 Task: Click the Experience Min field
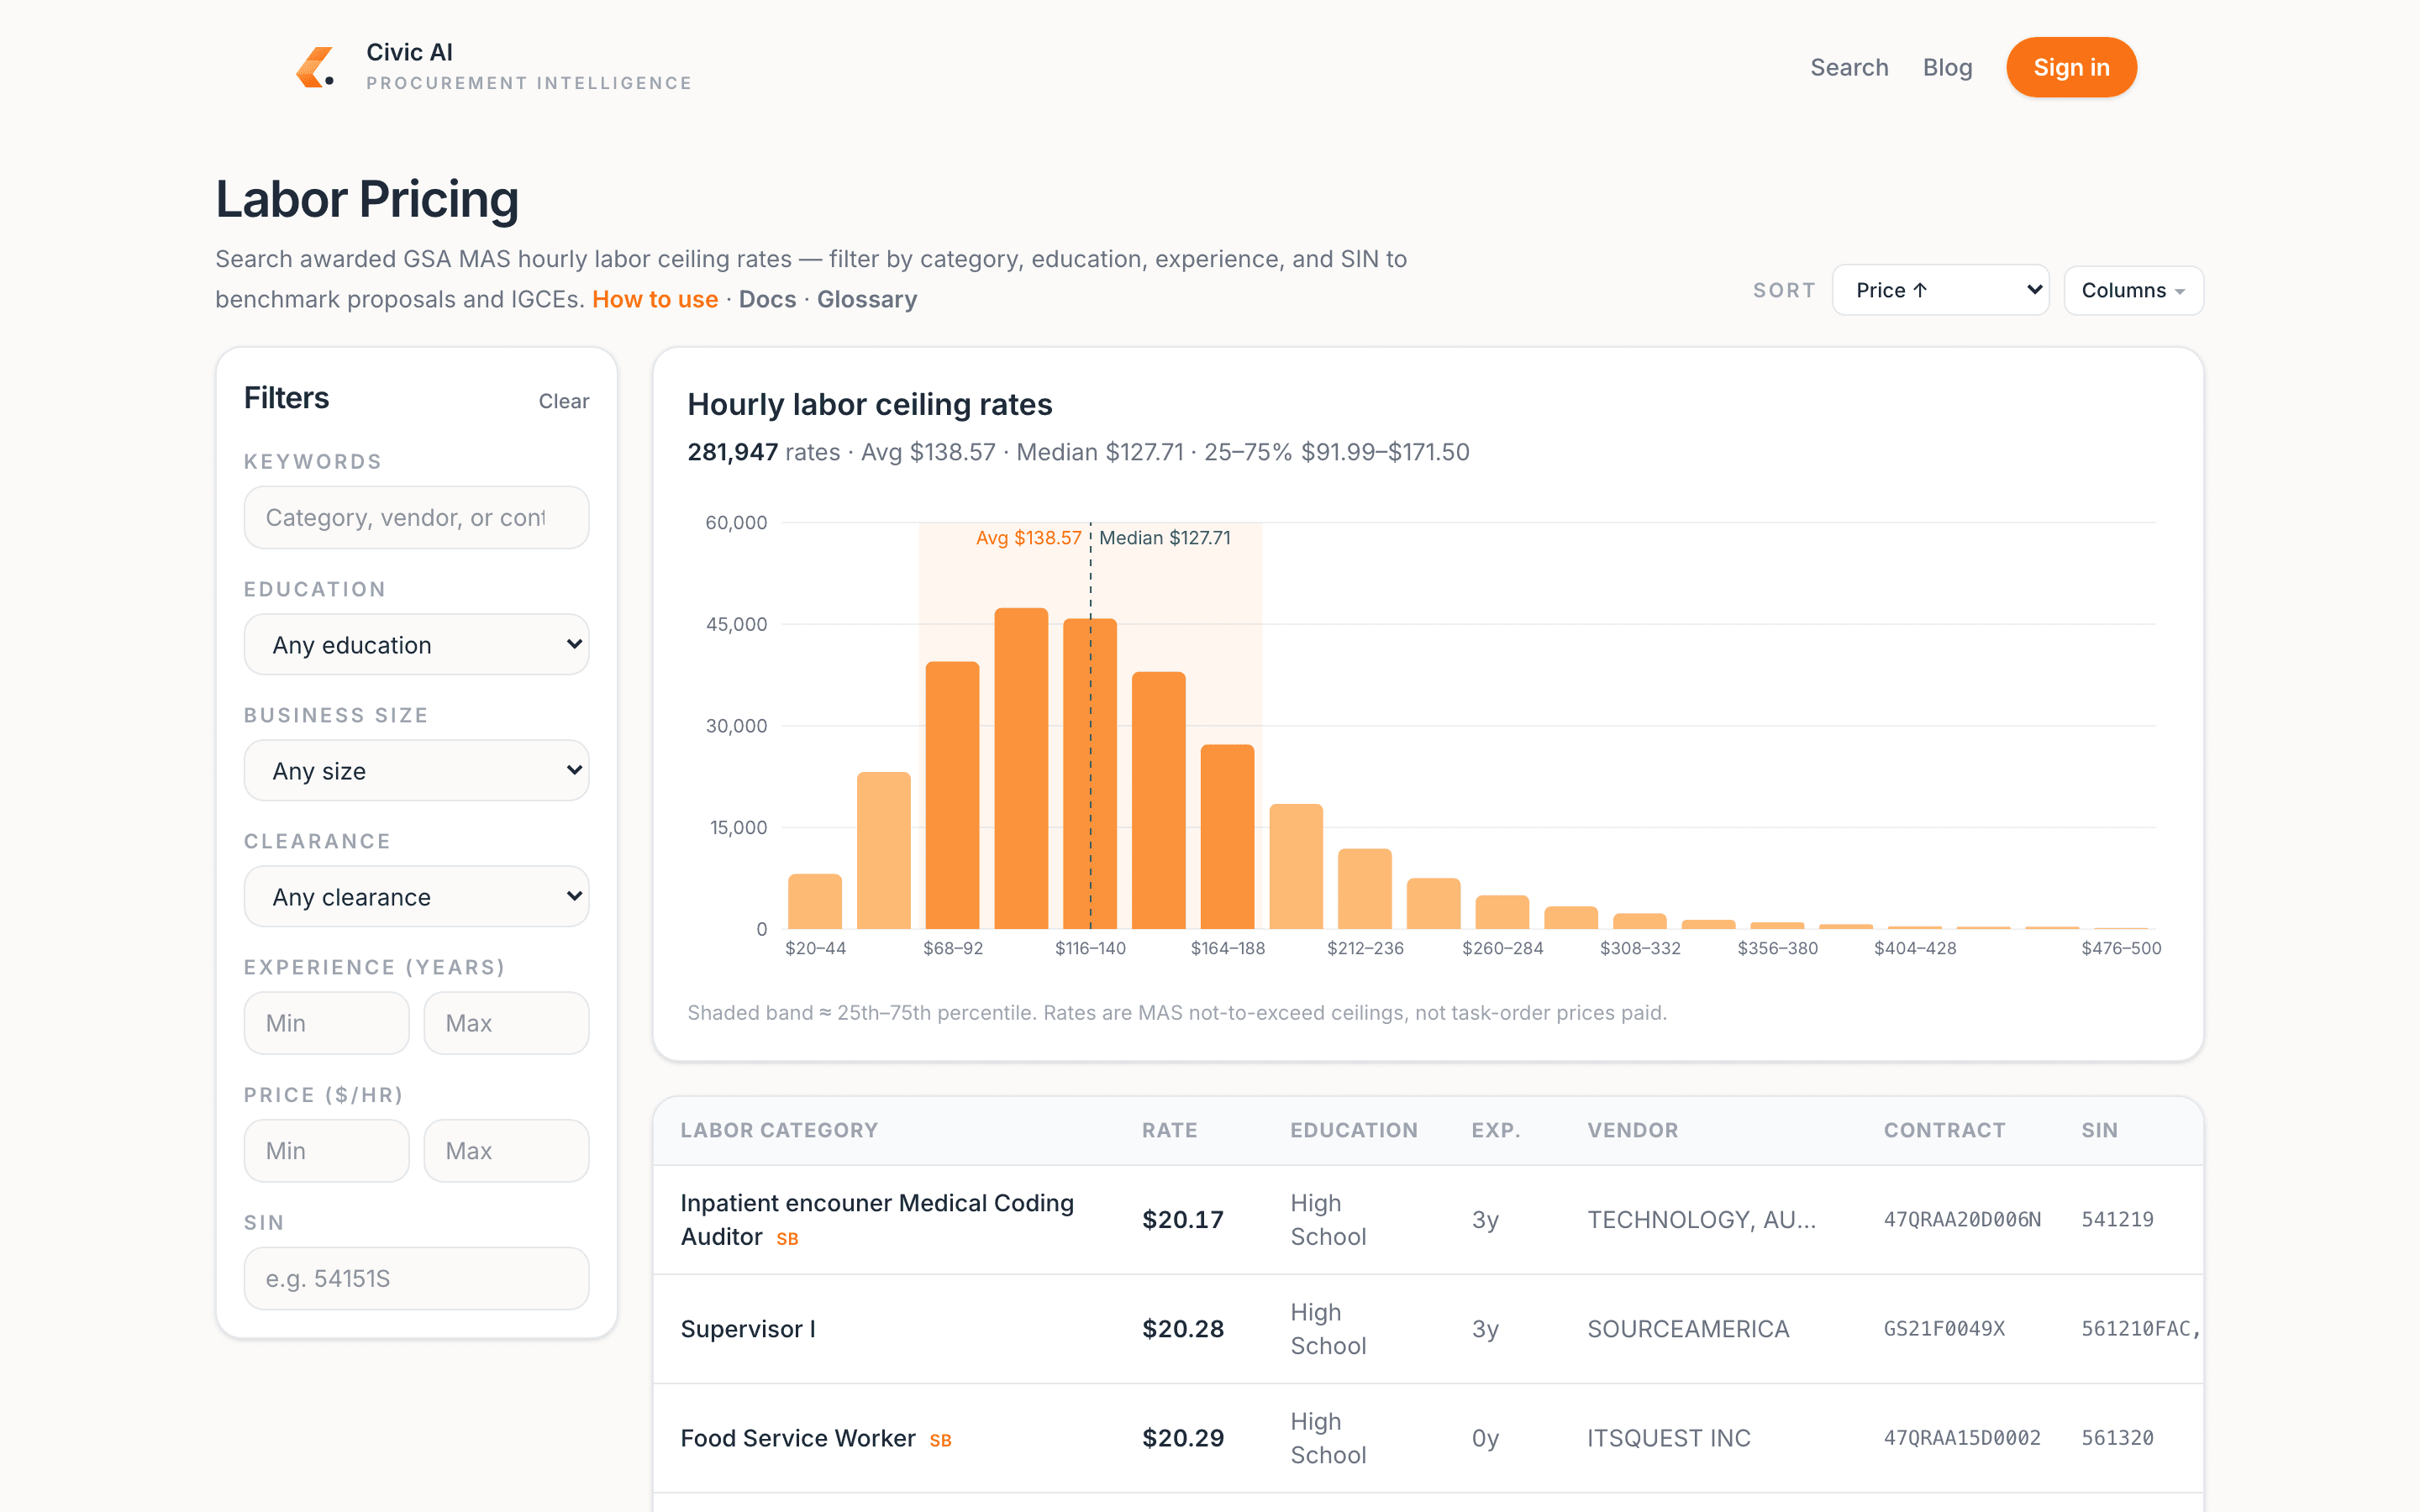pyautogui.click(x=326, y=1022)
